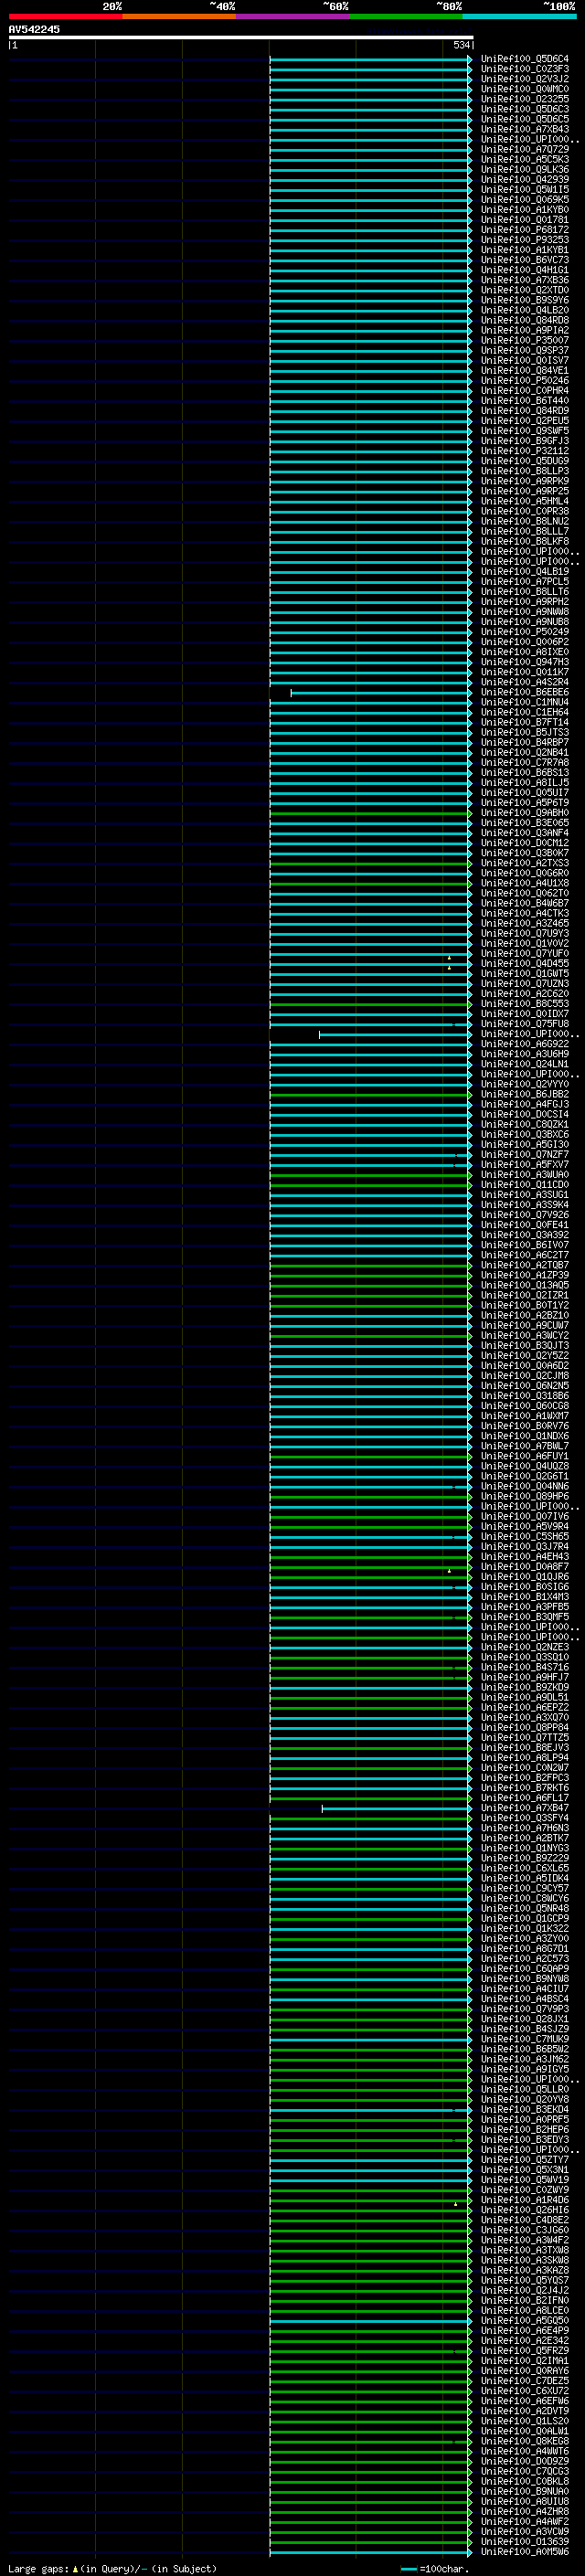Select hit label UniRef100_B0SIG6
585x2576 pixels.
(524, 1586)
